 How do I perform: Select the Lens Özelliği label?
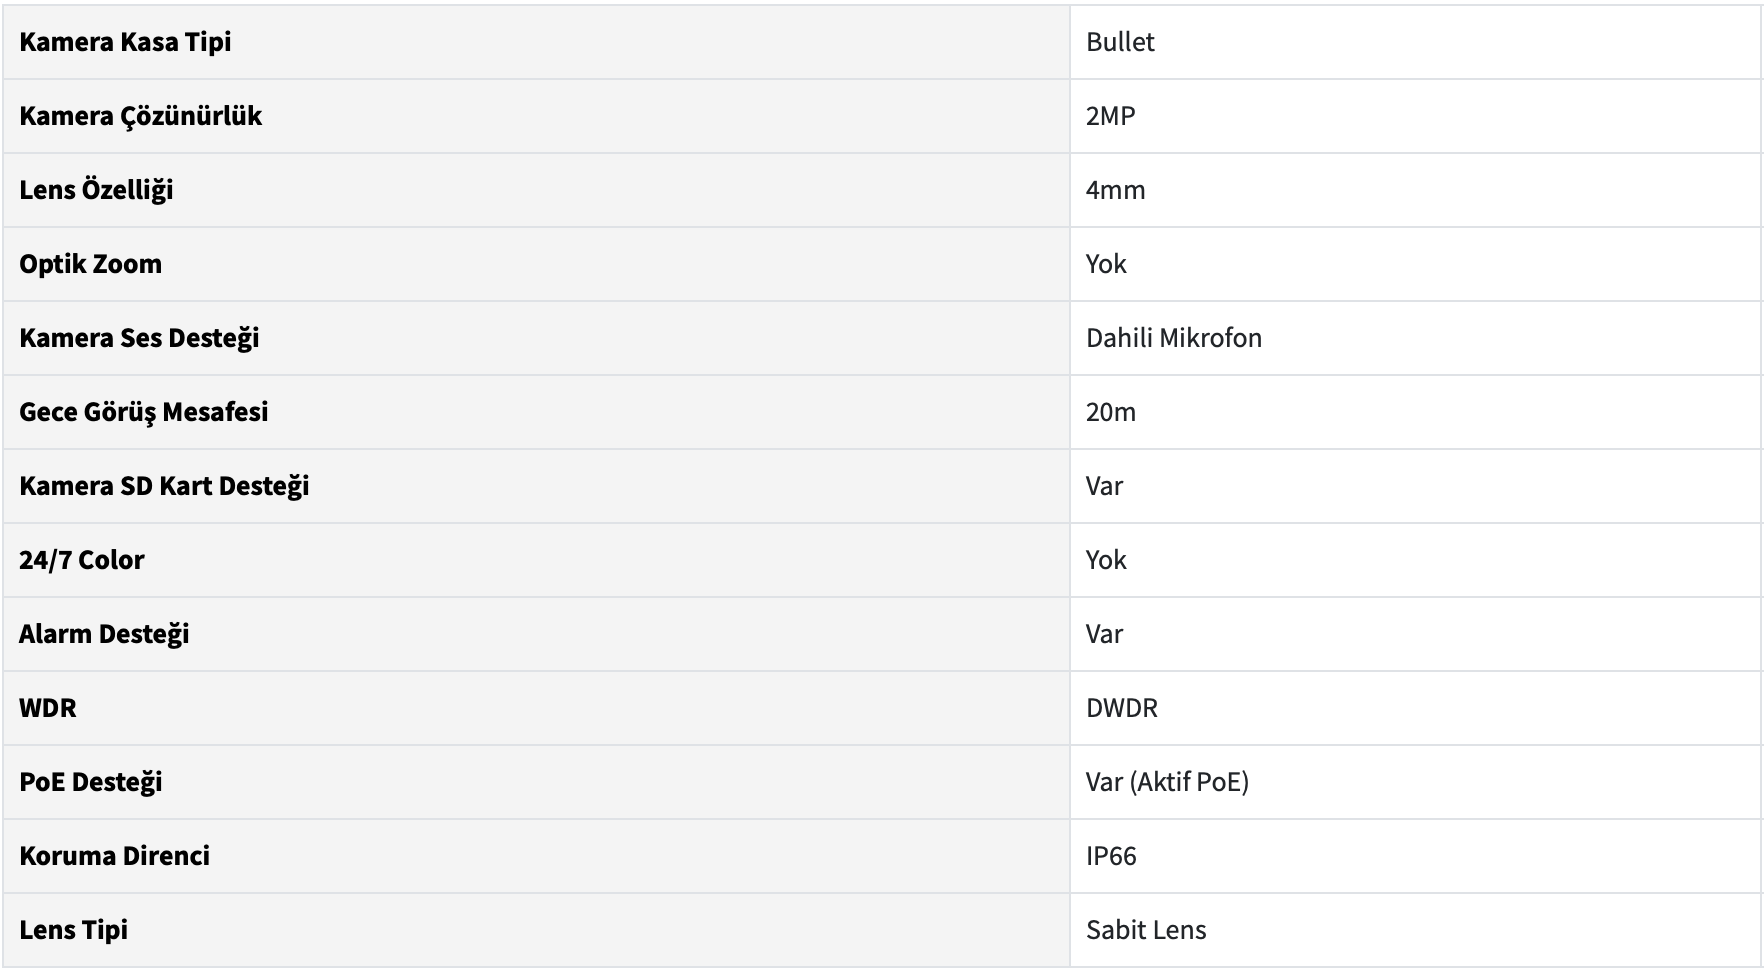click(96, 190)
